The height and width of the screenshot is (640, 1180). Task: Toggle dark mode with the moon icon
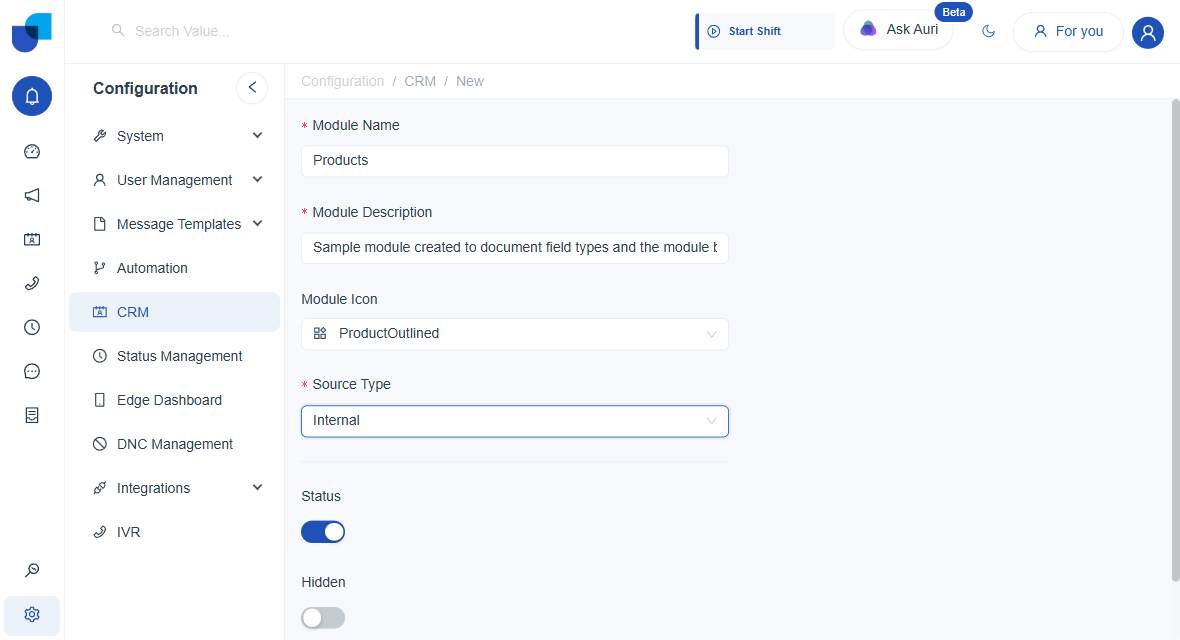click(989, 31)
